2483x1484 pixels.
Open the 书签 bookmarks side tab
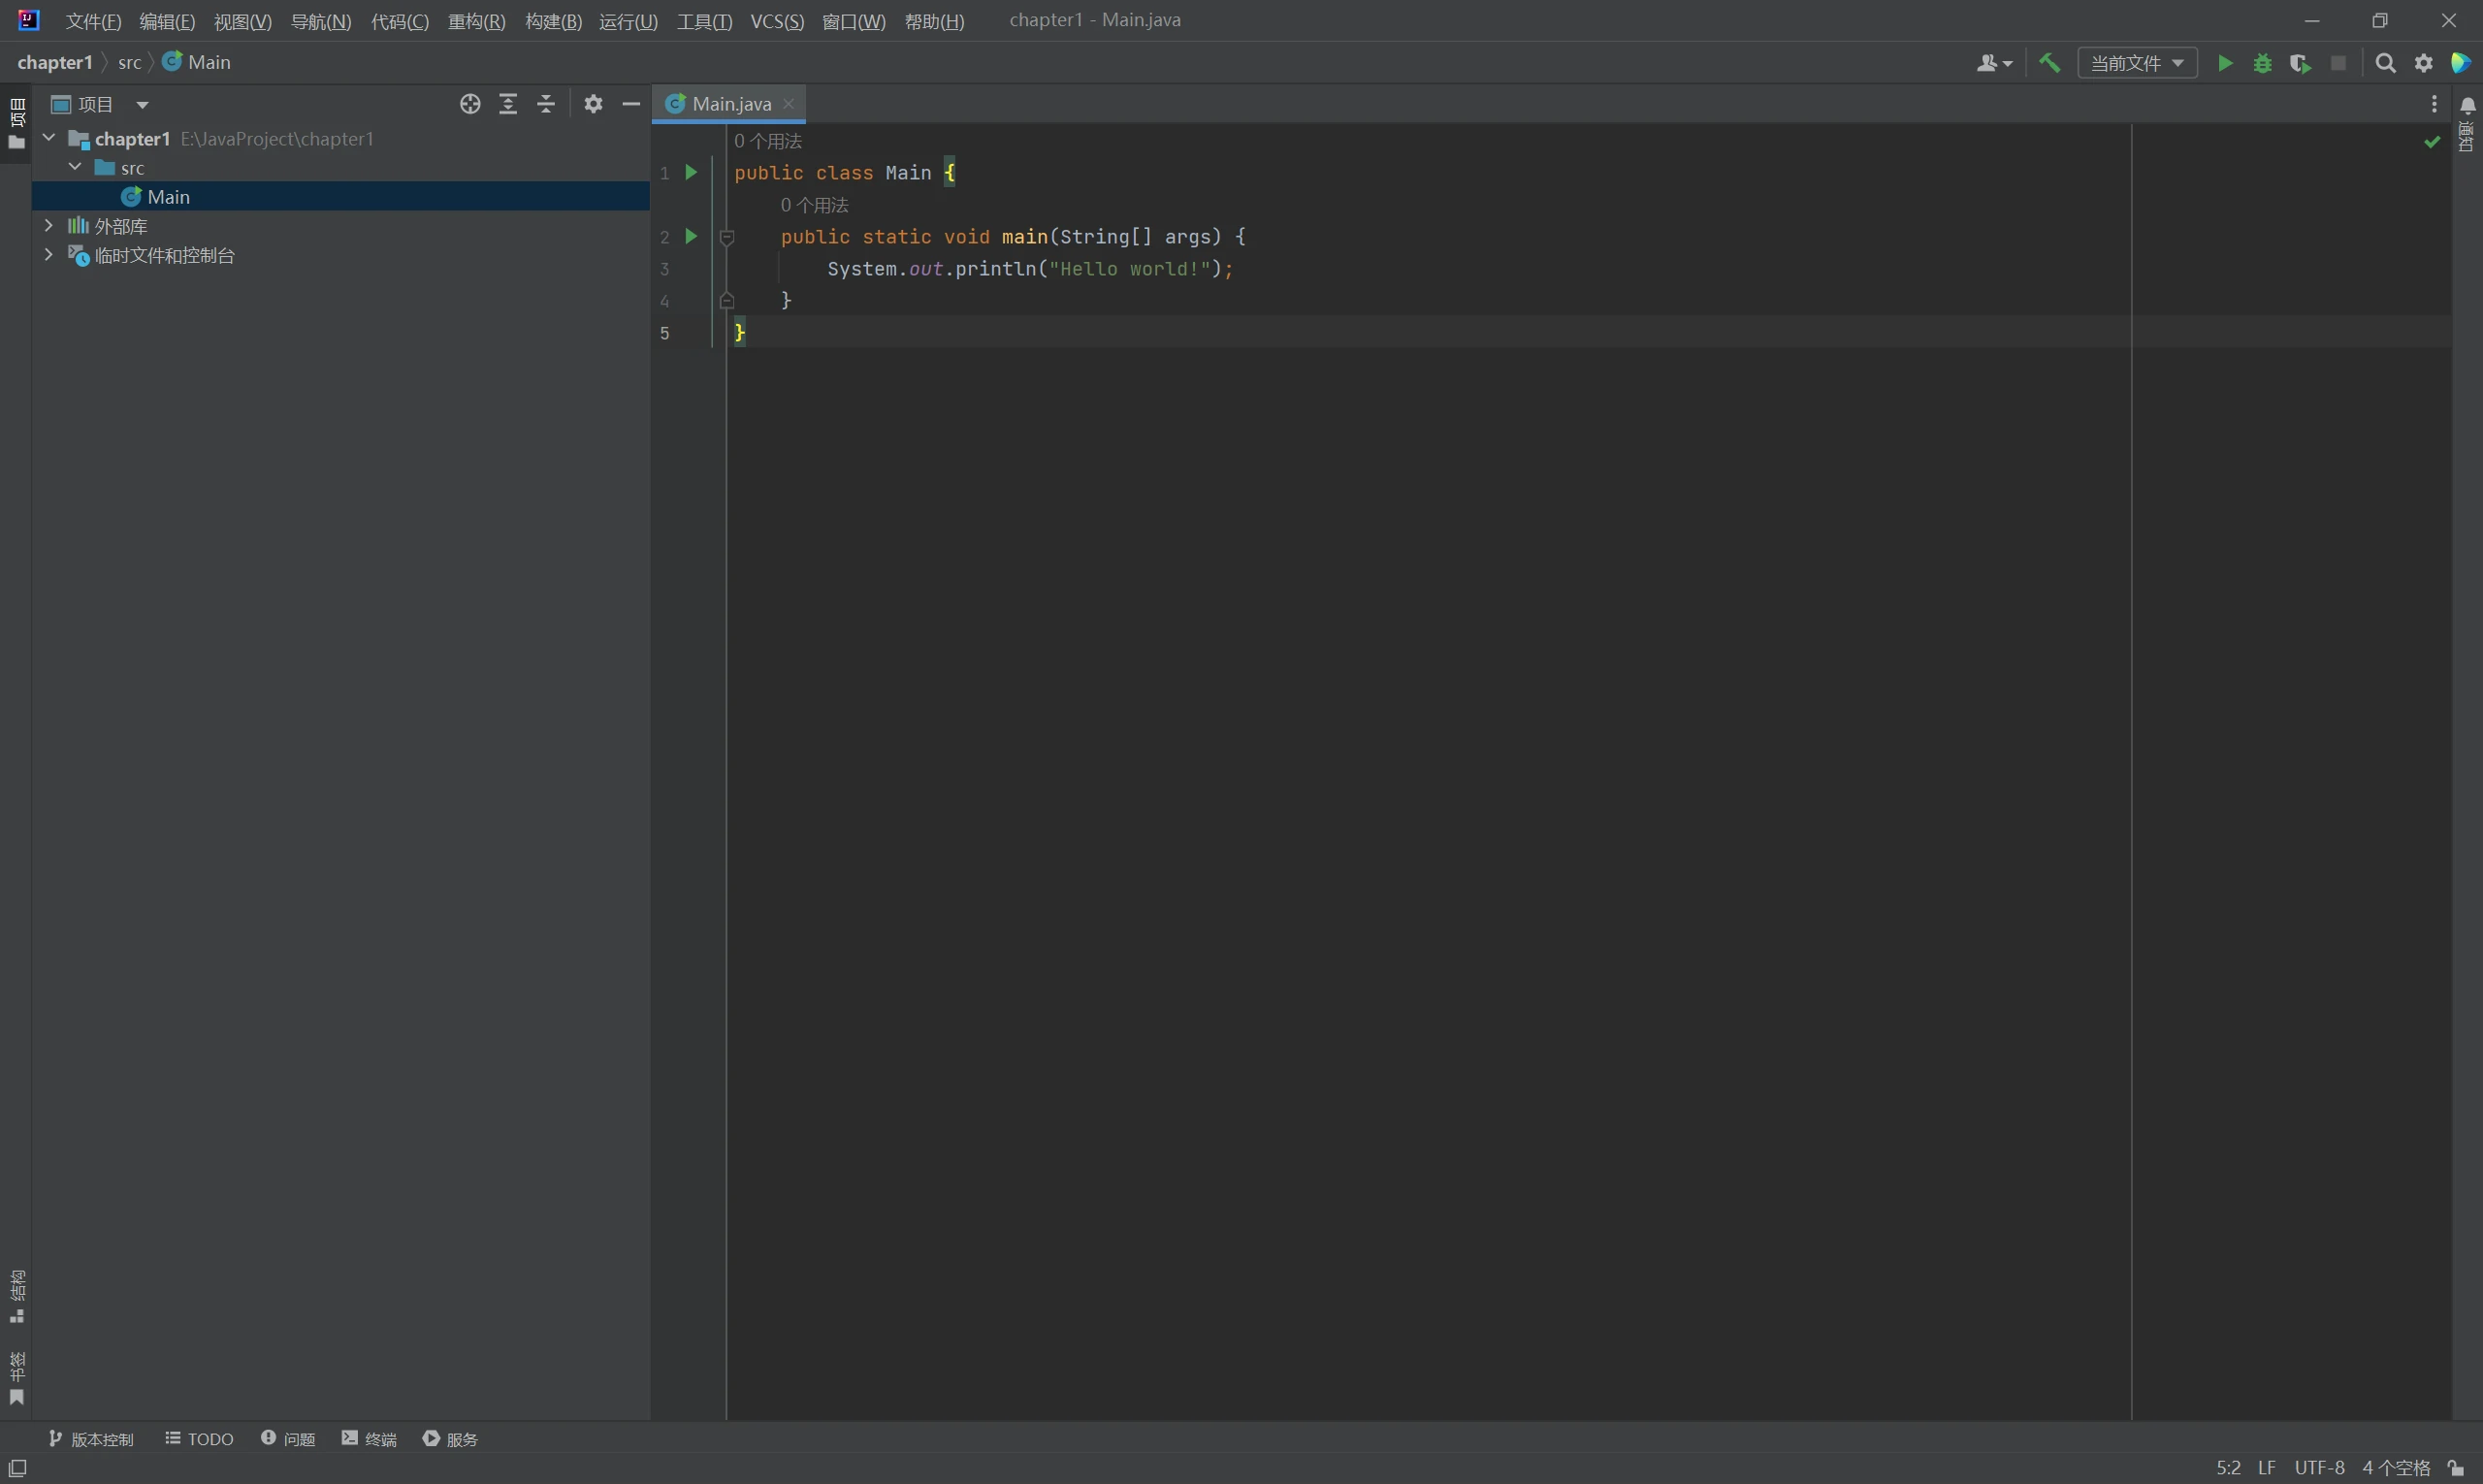click(x=16, y=1378)
